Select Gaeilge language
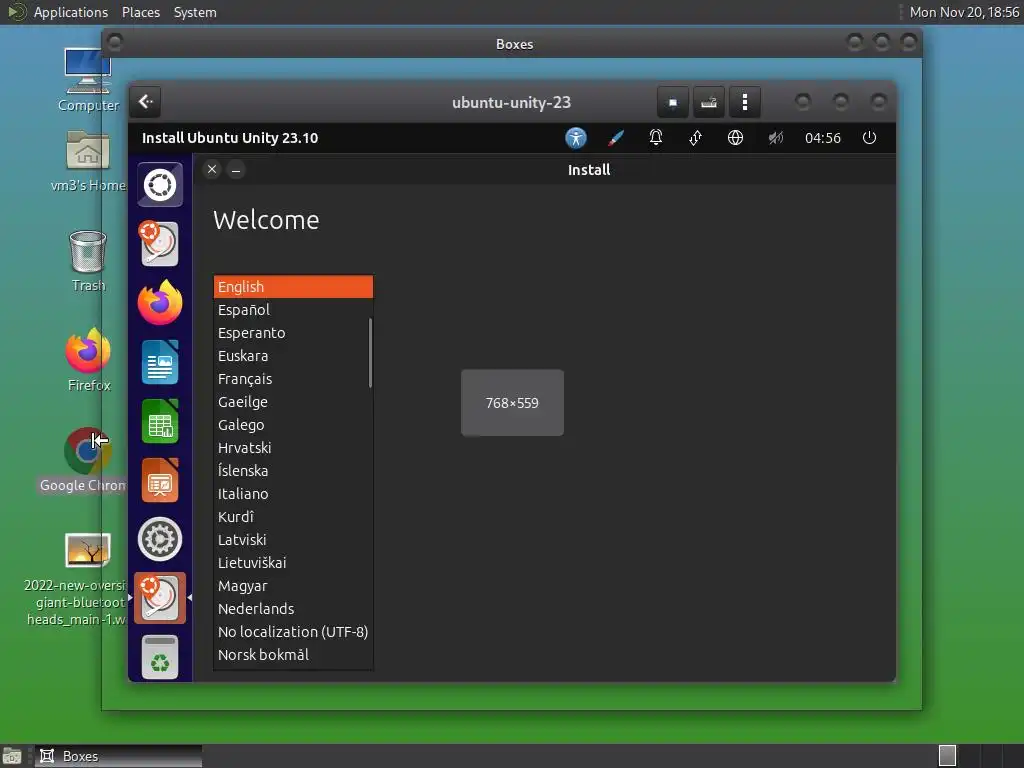The image size is (1024, 768). pyautogui.click(x=293, y=402)
